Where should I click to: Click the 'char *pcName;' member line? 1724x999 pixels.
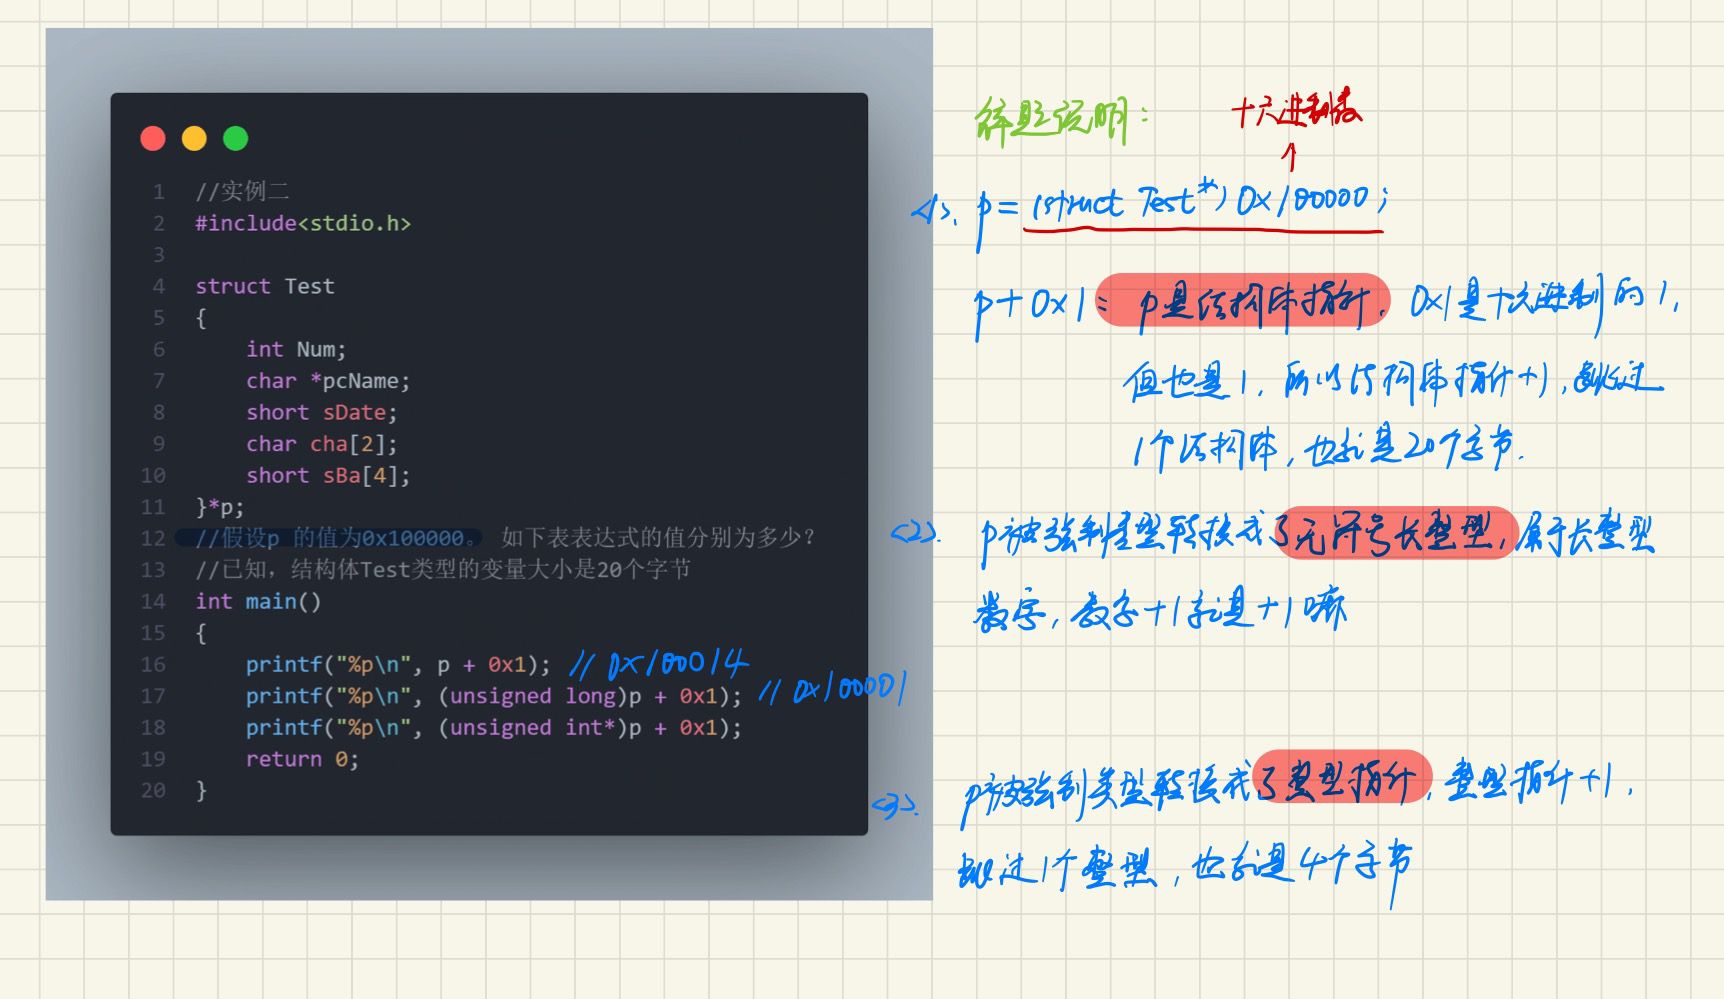pos(328,381)
